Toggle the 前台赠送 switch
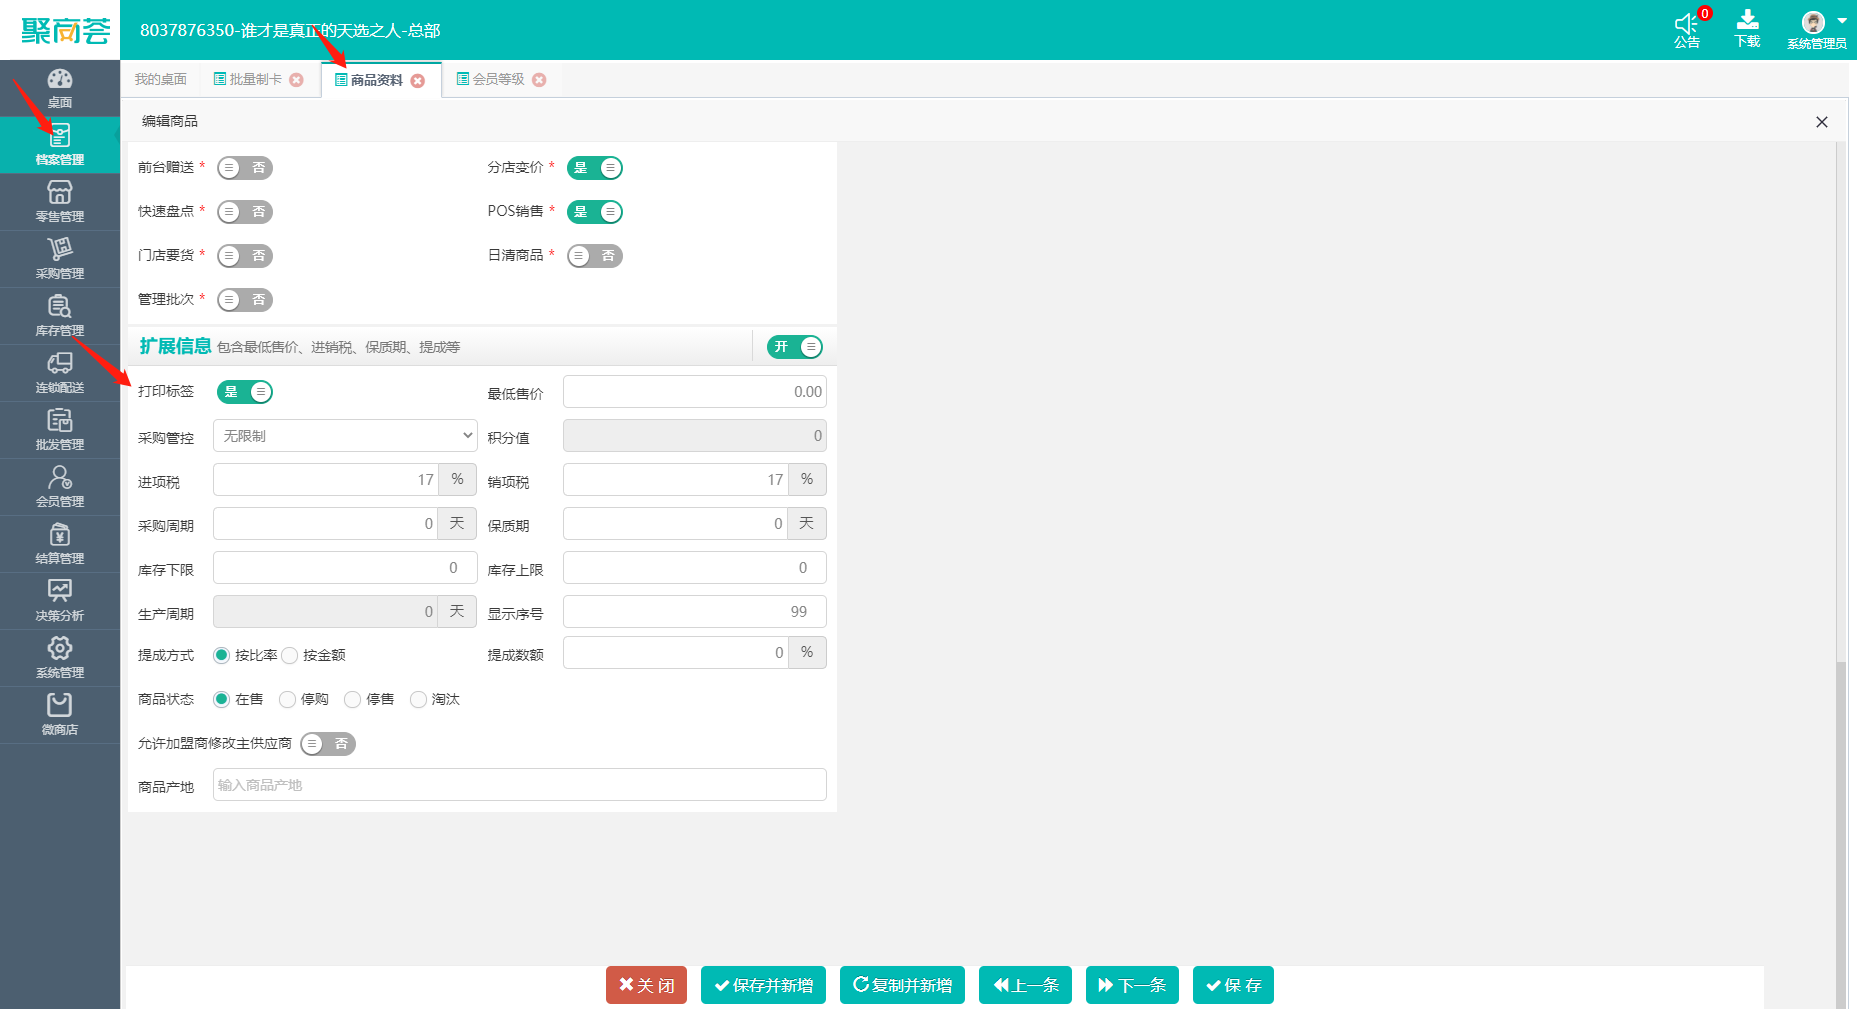The height and width of the screenshot is (1009, 1857). [245, 168]
